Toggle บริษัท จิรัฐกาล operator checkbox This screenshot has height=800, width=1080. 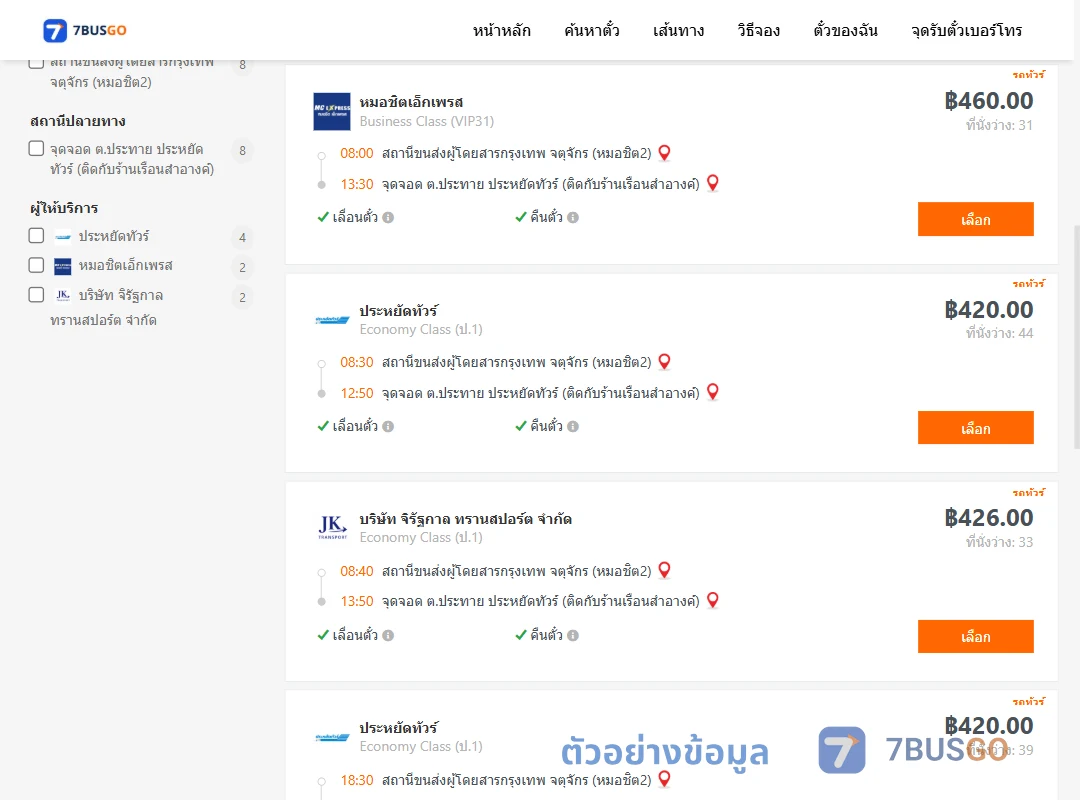click(37, 295)
